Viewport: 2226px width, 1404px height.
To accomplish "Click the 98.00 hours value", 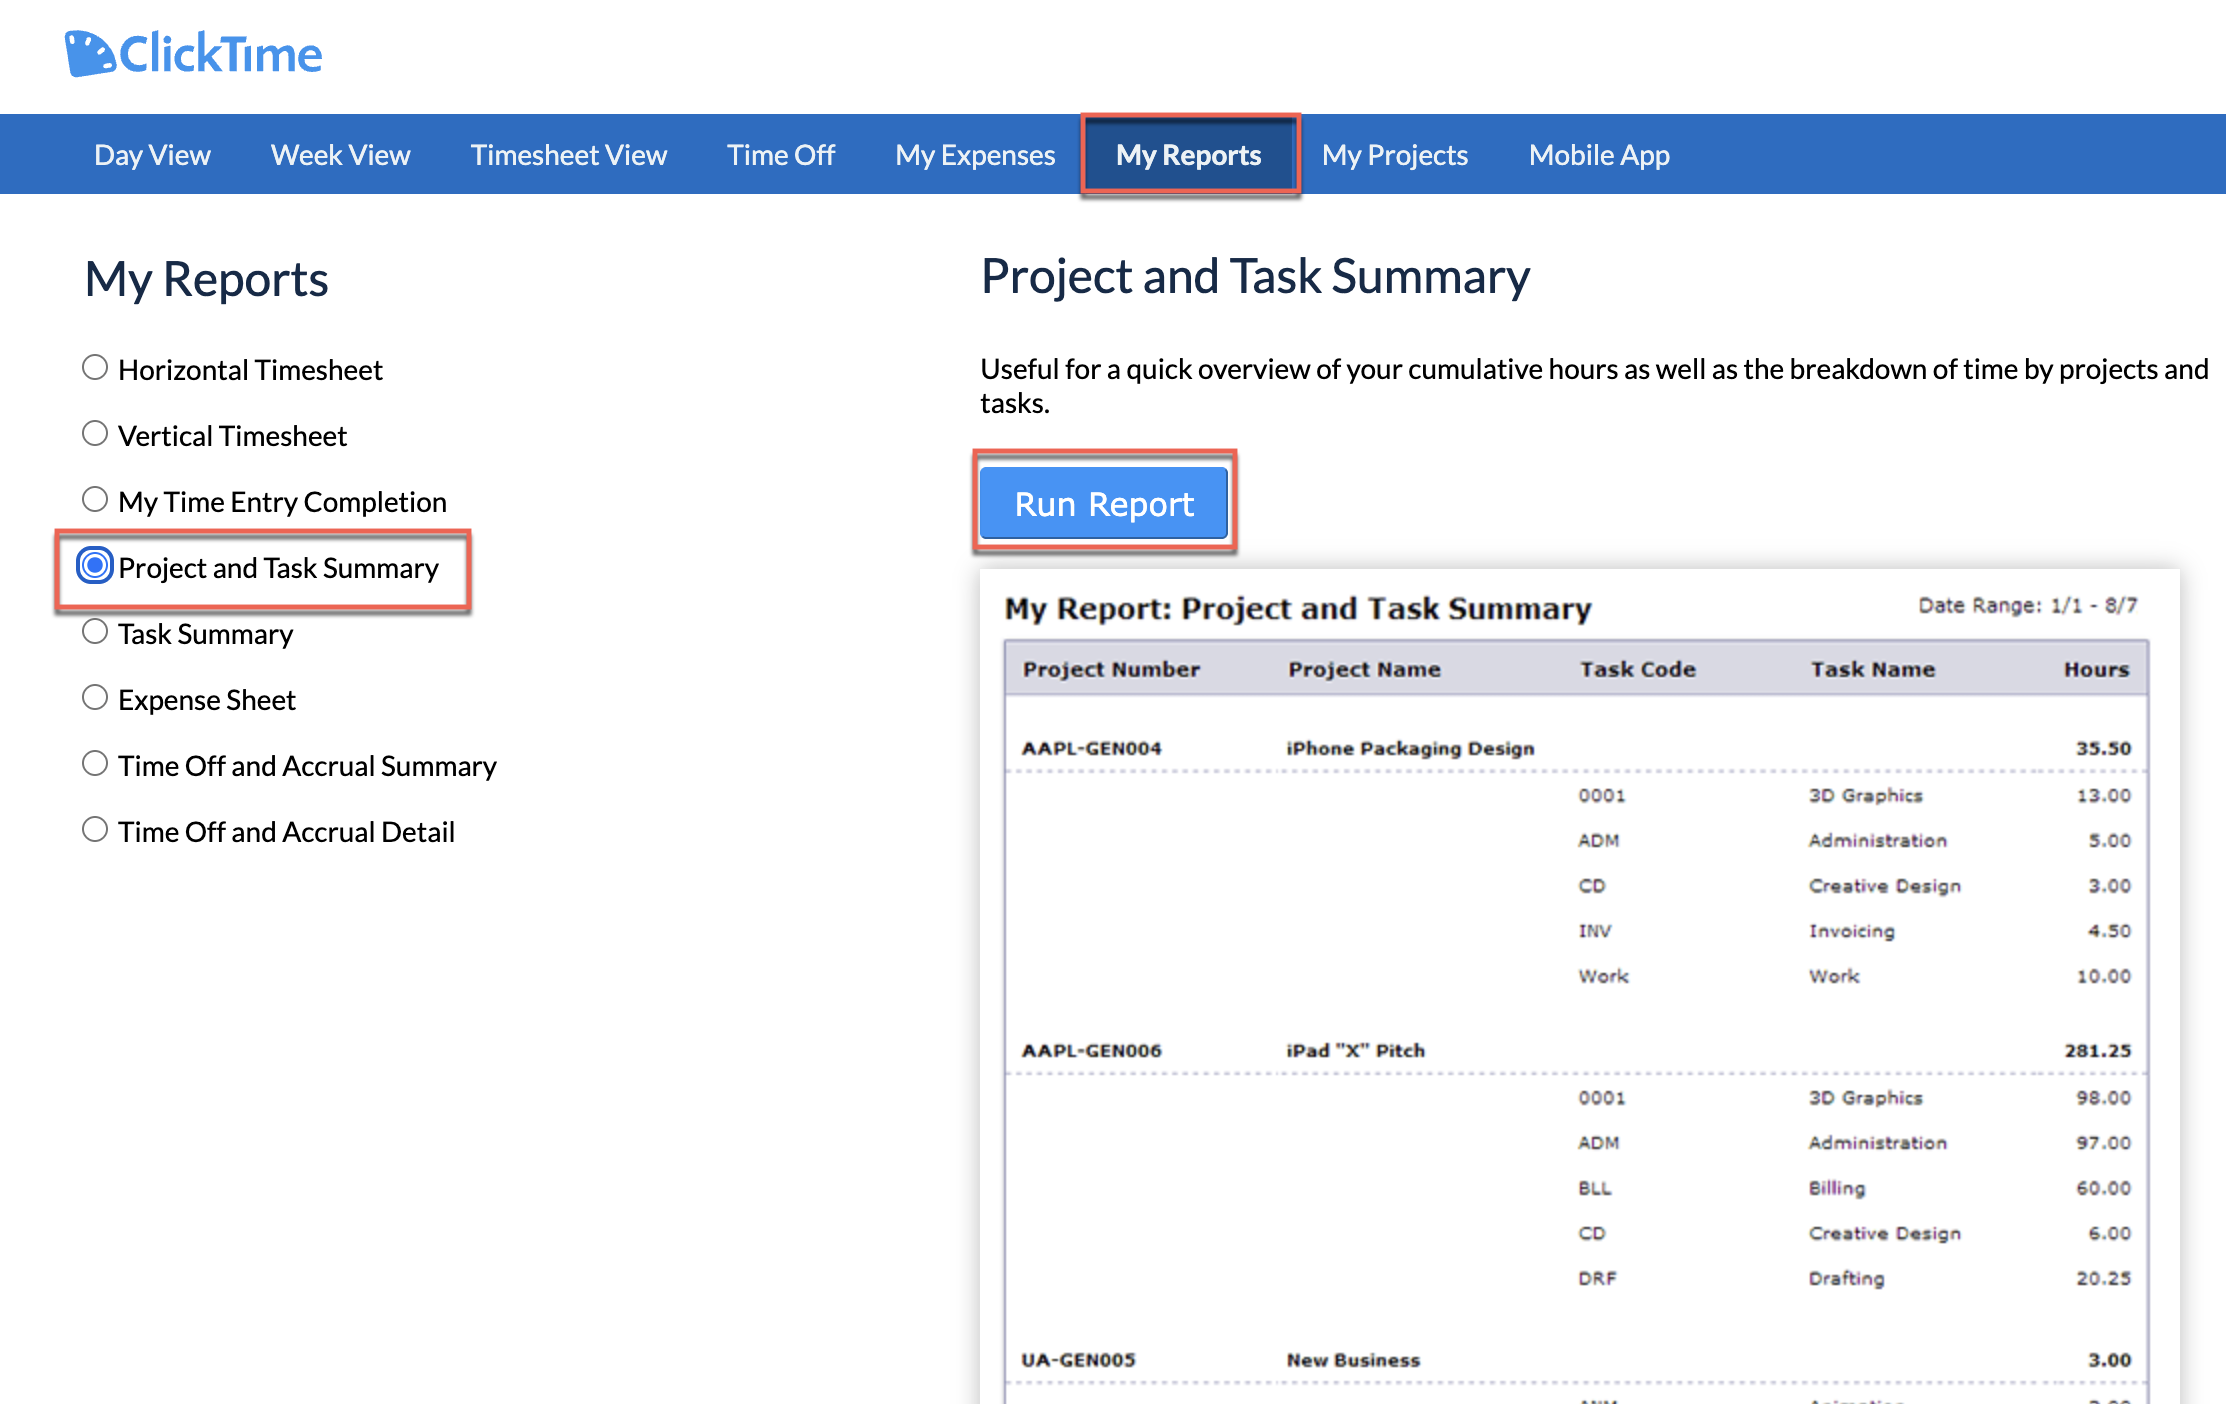I will click(2103, 1097).
